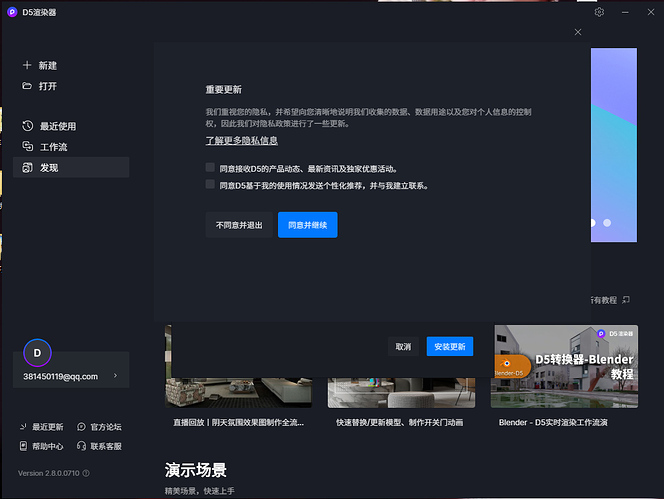The height and width of the screenshot is (499, 664).
Task: Click the plus icon beside 新建
Action: tap(27, 65)
